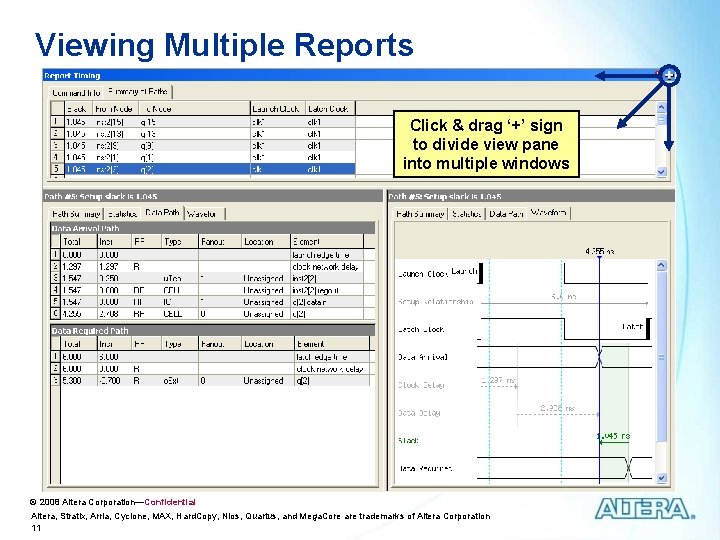Select the 'clock network delay' row in Data Arrival Path
Viewport: 720px width, 540px height.
212,266
